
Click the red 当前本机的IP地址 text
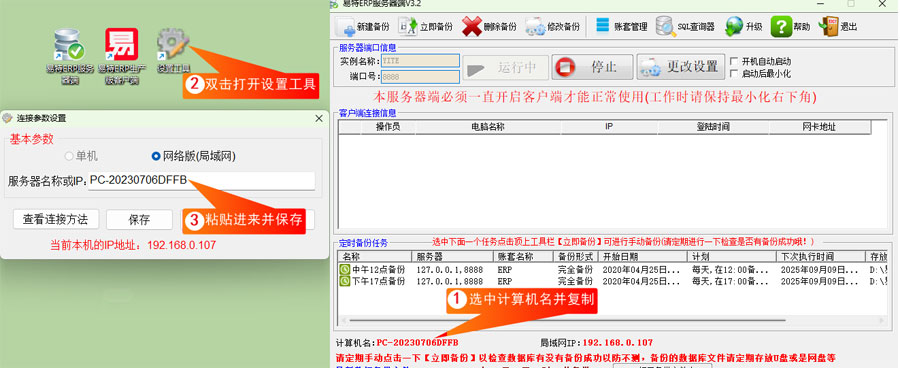point(133,245)
